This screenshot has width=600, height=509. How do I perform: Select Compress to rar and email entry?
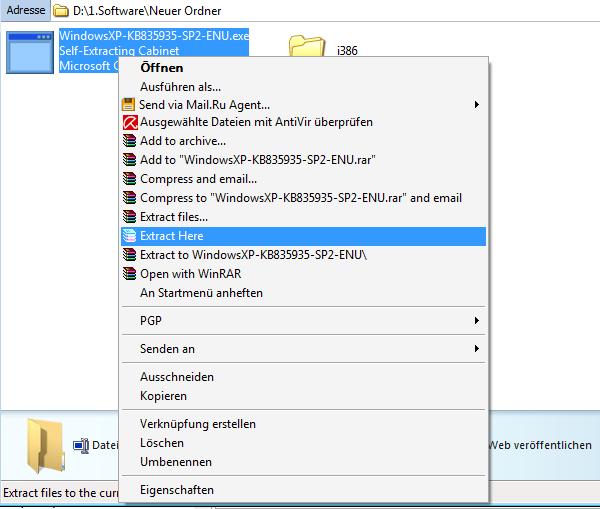pyautogui.click(x=303, y=198)
